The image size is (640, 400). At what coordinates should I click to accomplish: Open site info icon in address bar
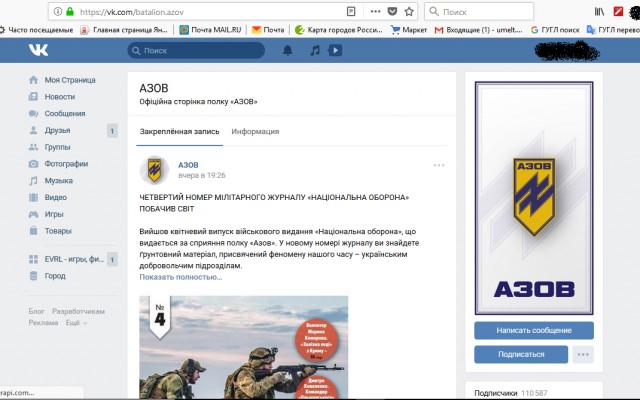pyautogui.click(x=58, y=12)
